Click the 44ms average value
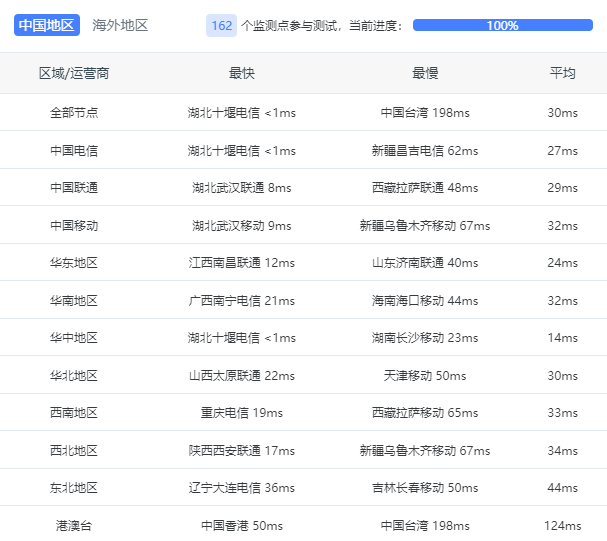This screenshot has width=607, height=541. [562, 488]
